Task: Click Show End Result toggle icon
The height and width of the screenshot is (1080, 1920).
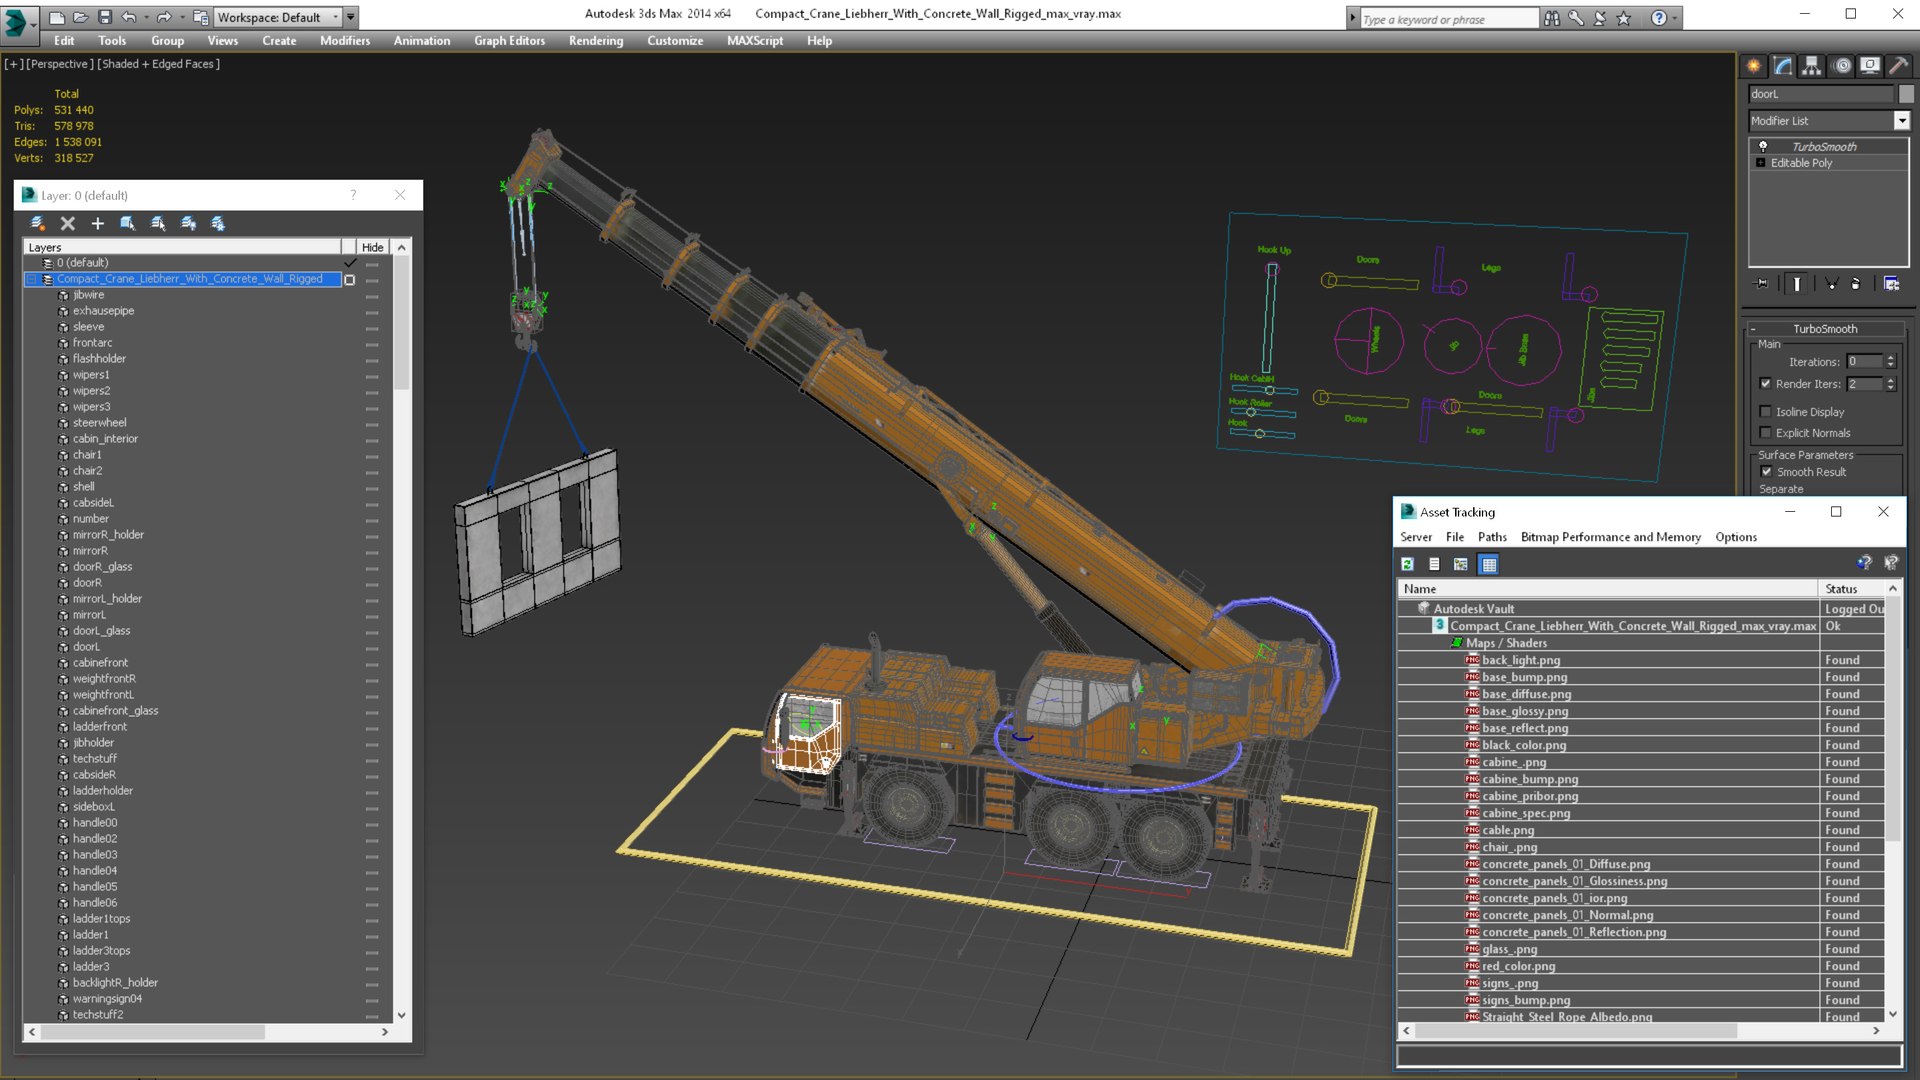Action: pyautogui.click(x=1797, y=284)
